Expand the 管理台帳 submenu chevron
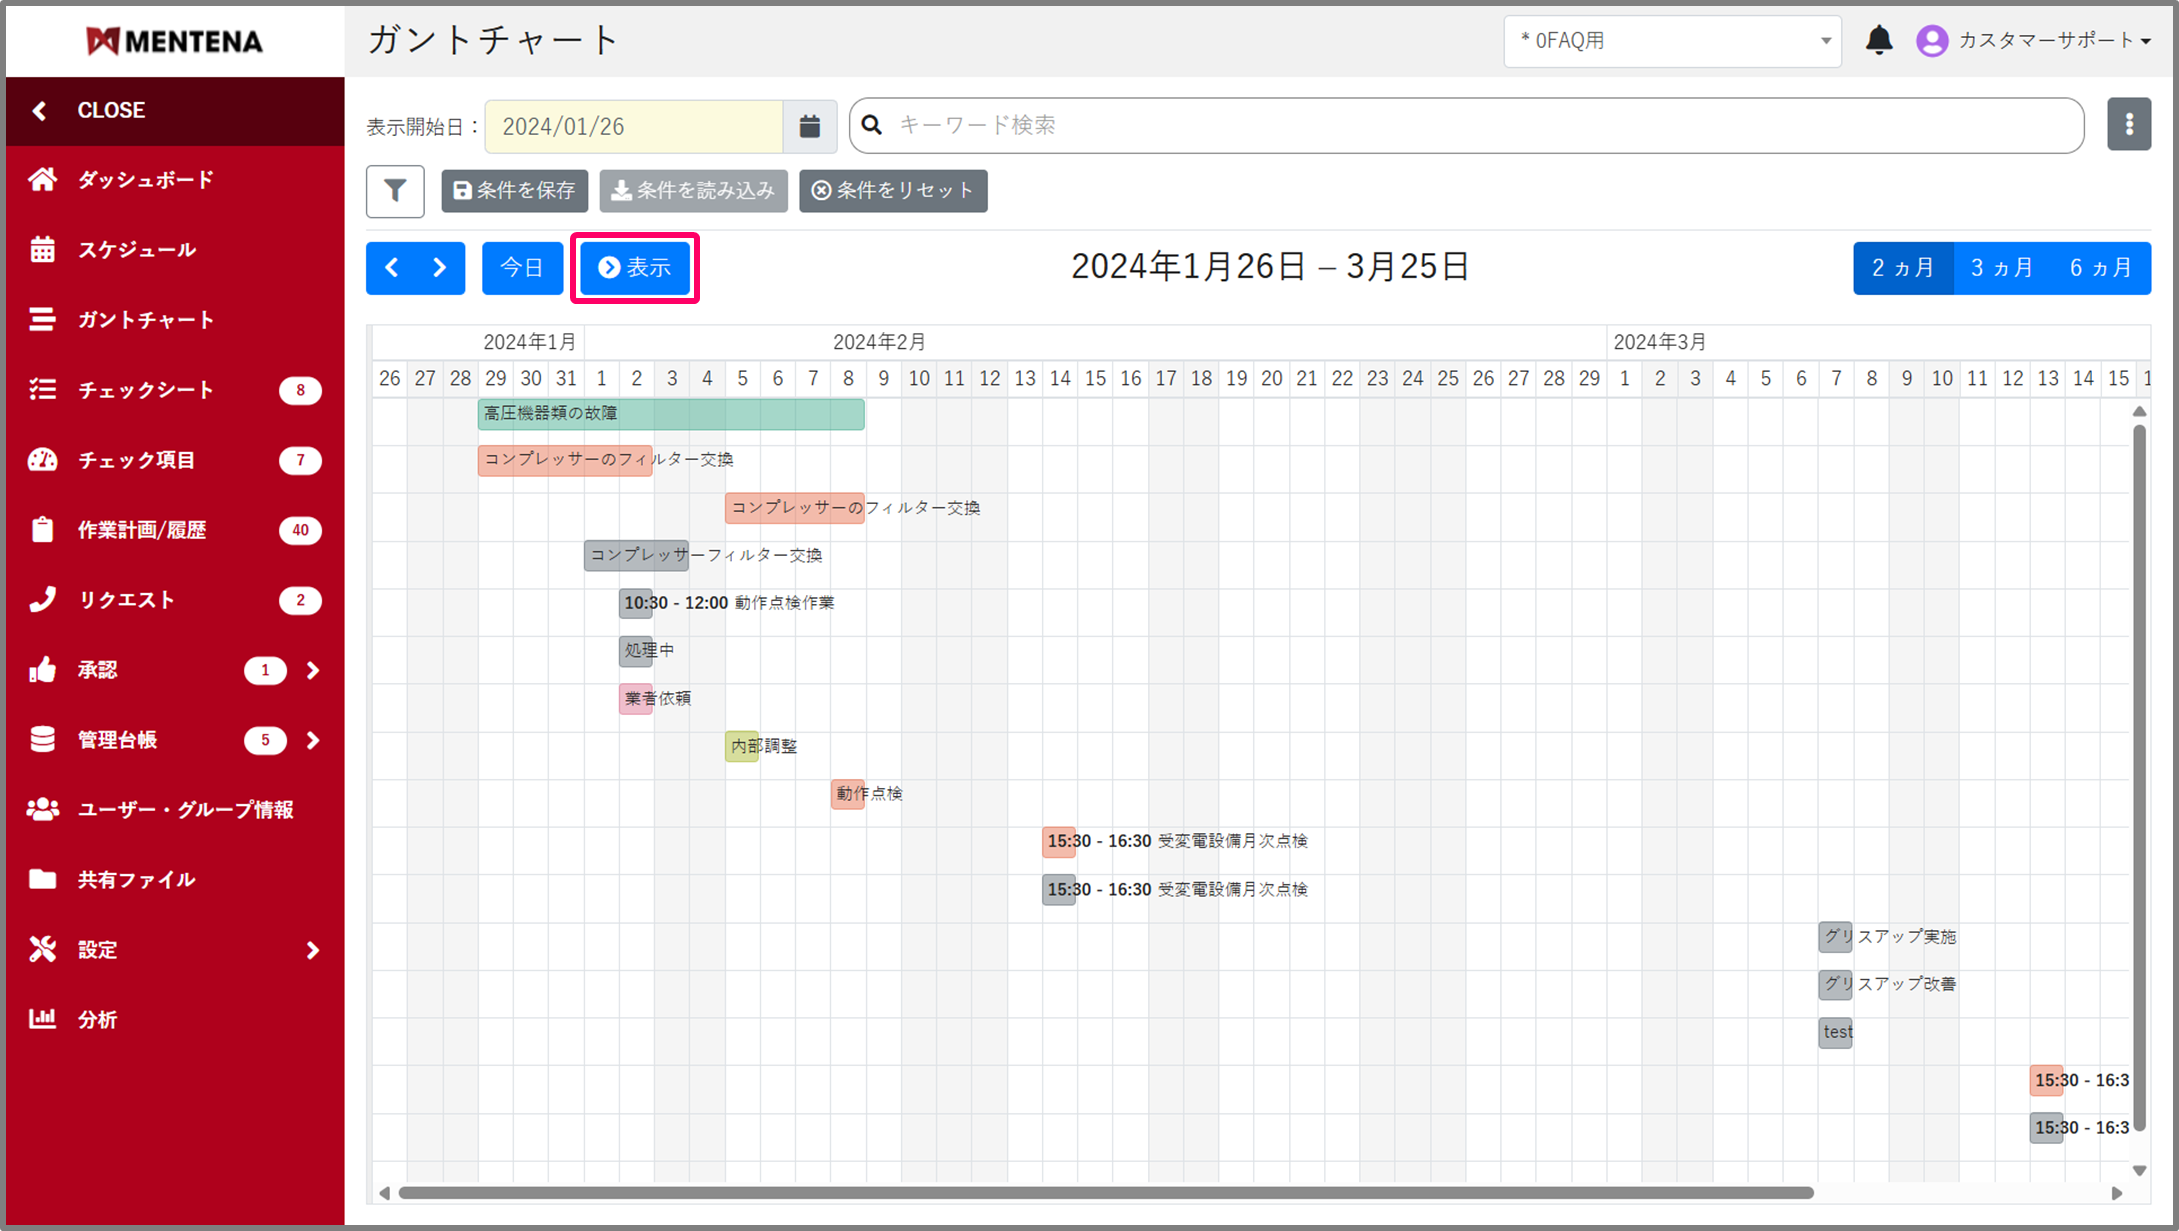The image size is (2179, 1231). coord(313,740)
